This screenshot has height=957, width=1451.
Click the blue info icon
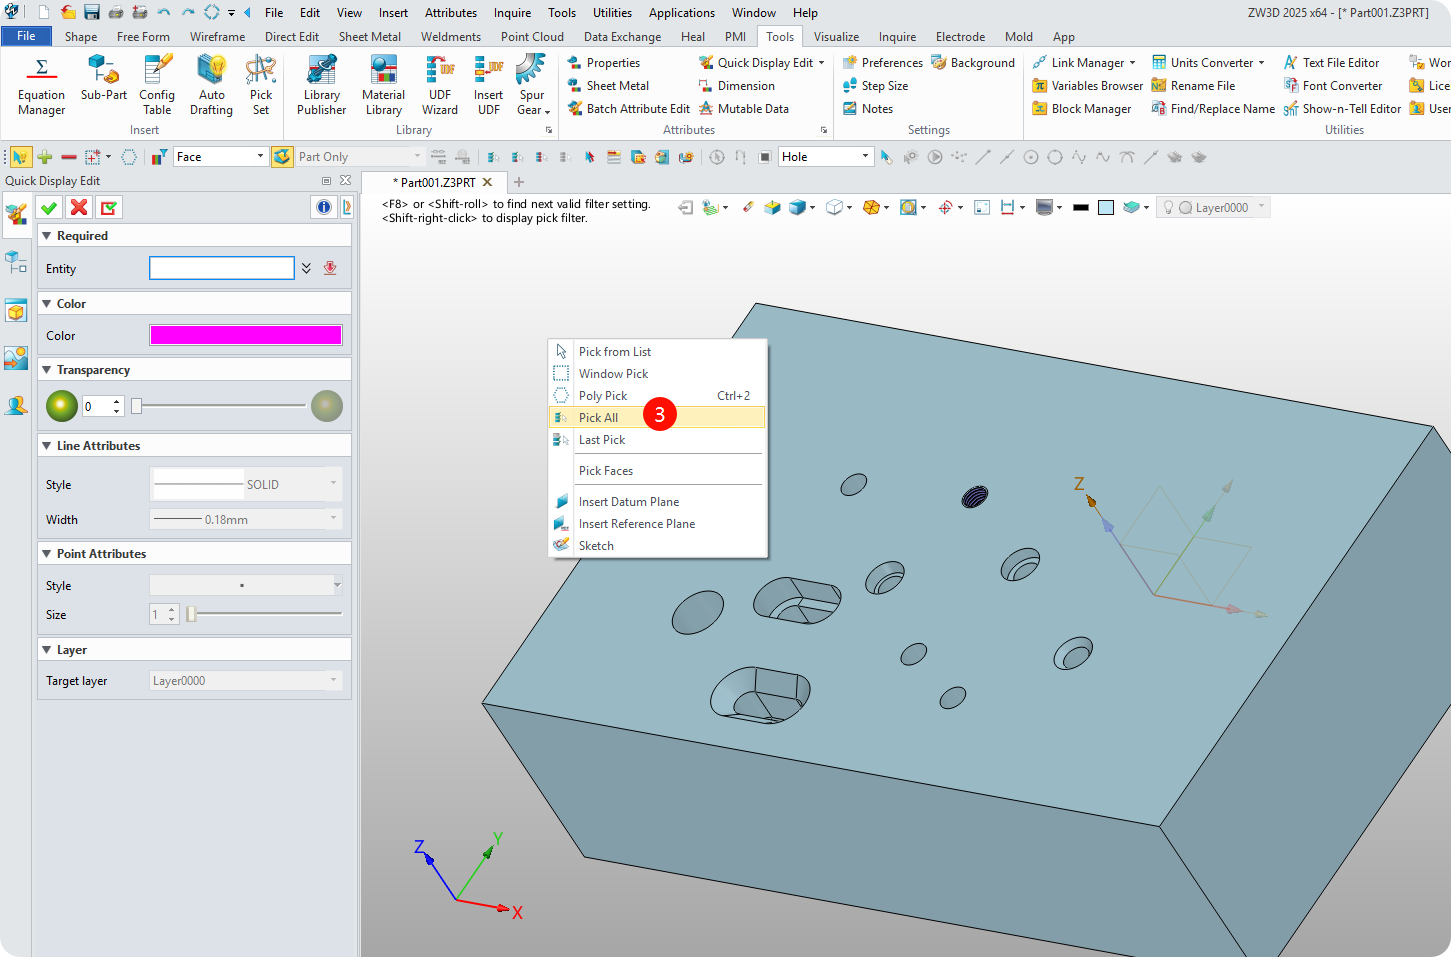tap(324, 207)
